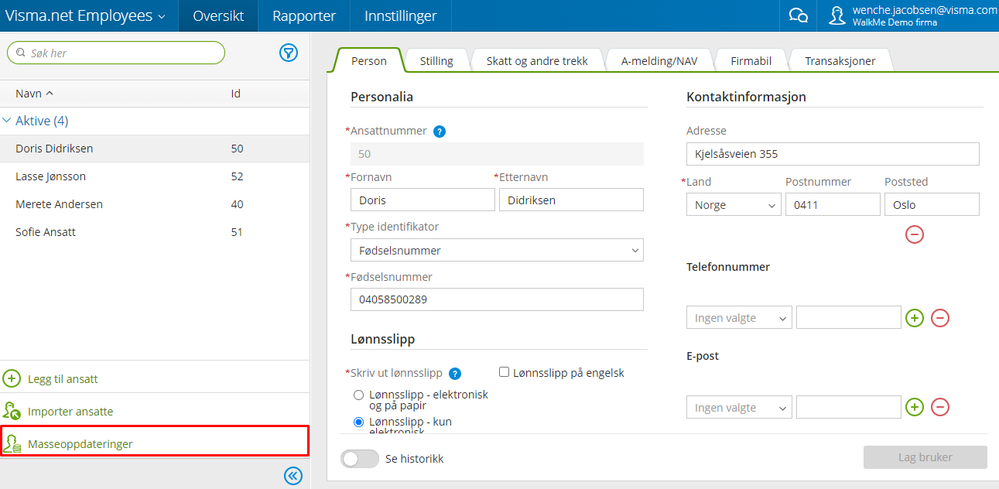Click the Masseoppdateringer person icon
999x489 pixels.
click(x=11, y=444)
